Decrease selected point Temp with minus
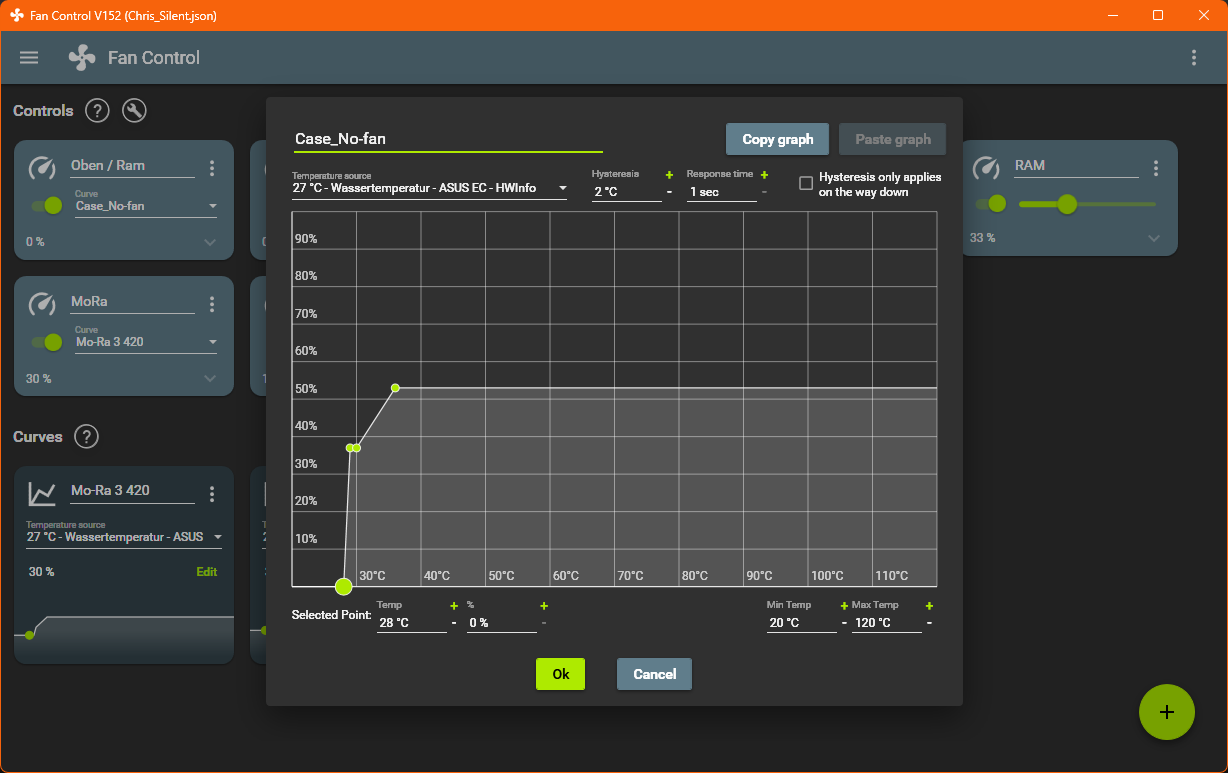Viewport: 1228px width, 773px height. tap(454, 623)
